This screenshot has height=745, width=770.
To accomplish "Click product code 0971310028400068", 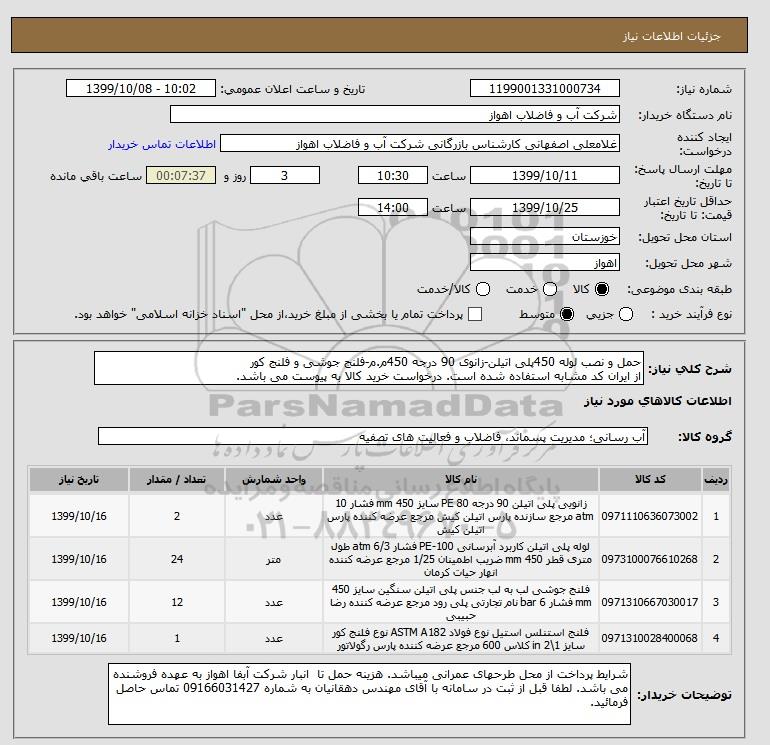I will pyautogui.click(x=650, y=638).
